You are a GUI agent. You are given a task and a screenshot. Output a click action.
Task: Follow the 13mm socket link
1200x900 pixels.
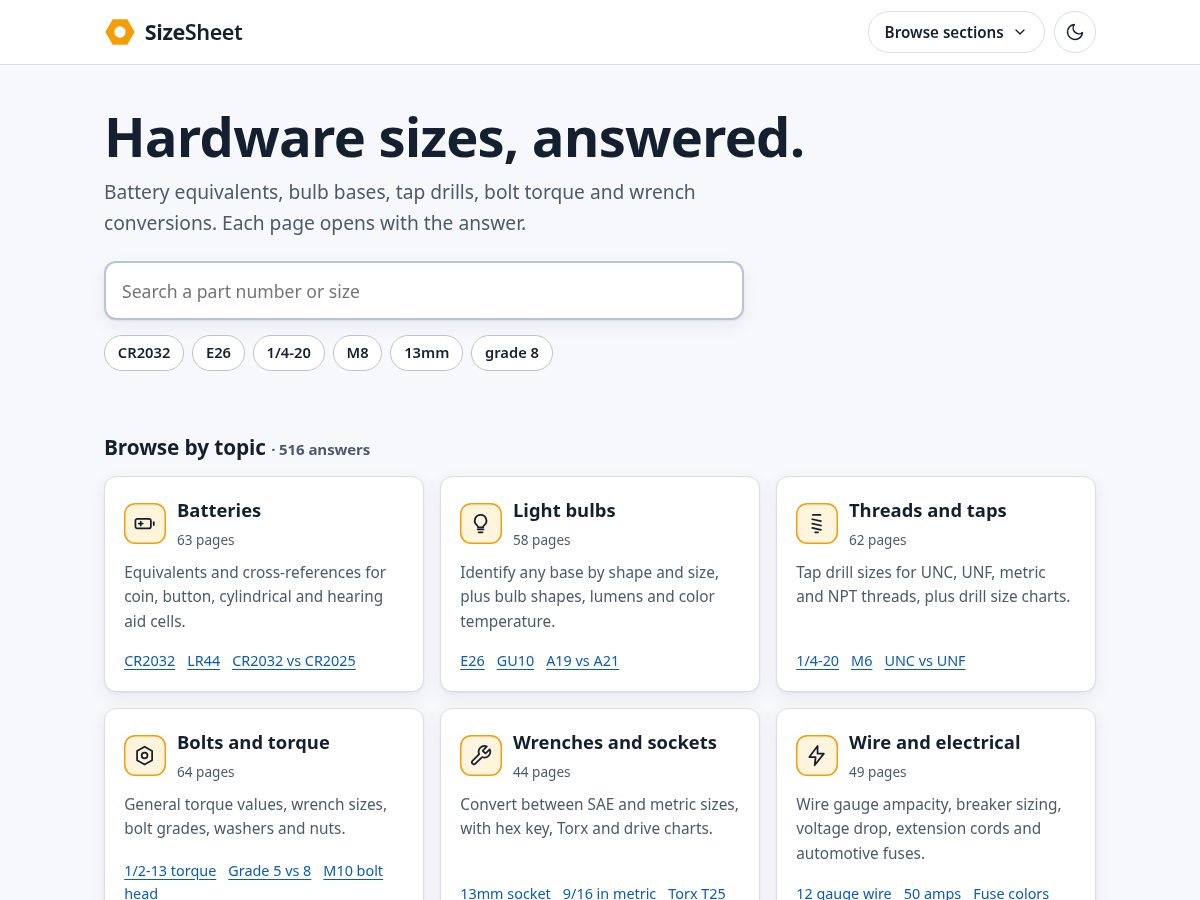505,893
